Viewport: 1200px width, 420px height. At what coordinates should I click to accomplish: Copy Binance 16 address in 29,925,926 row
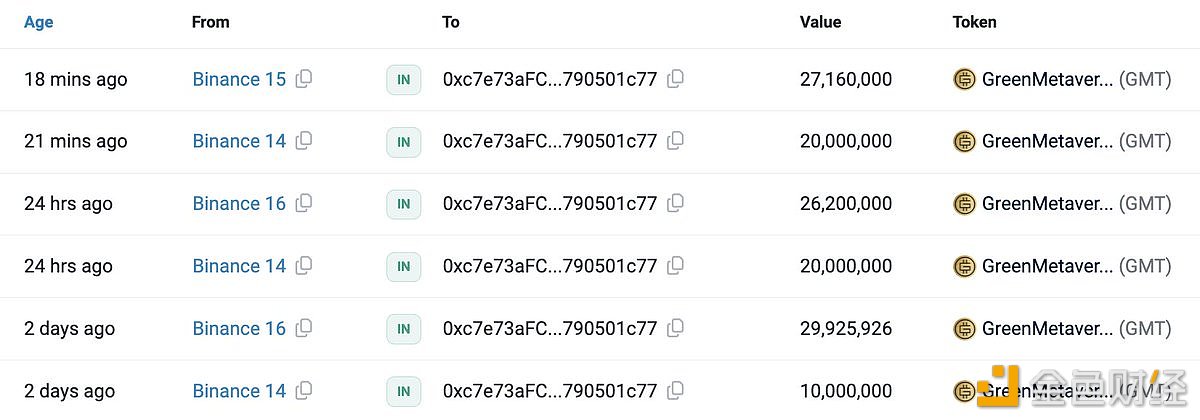tap(304, 328)
